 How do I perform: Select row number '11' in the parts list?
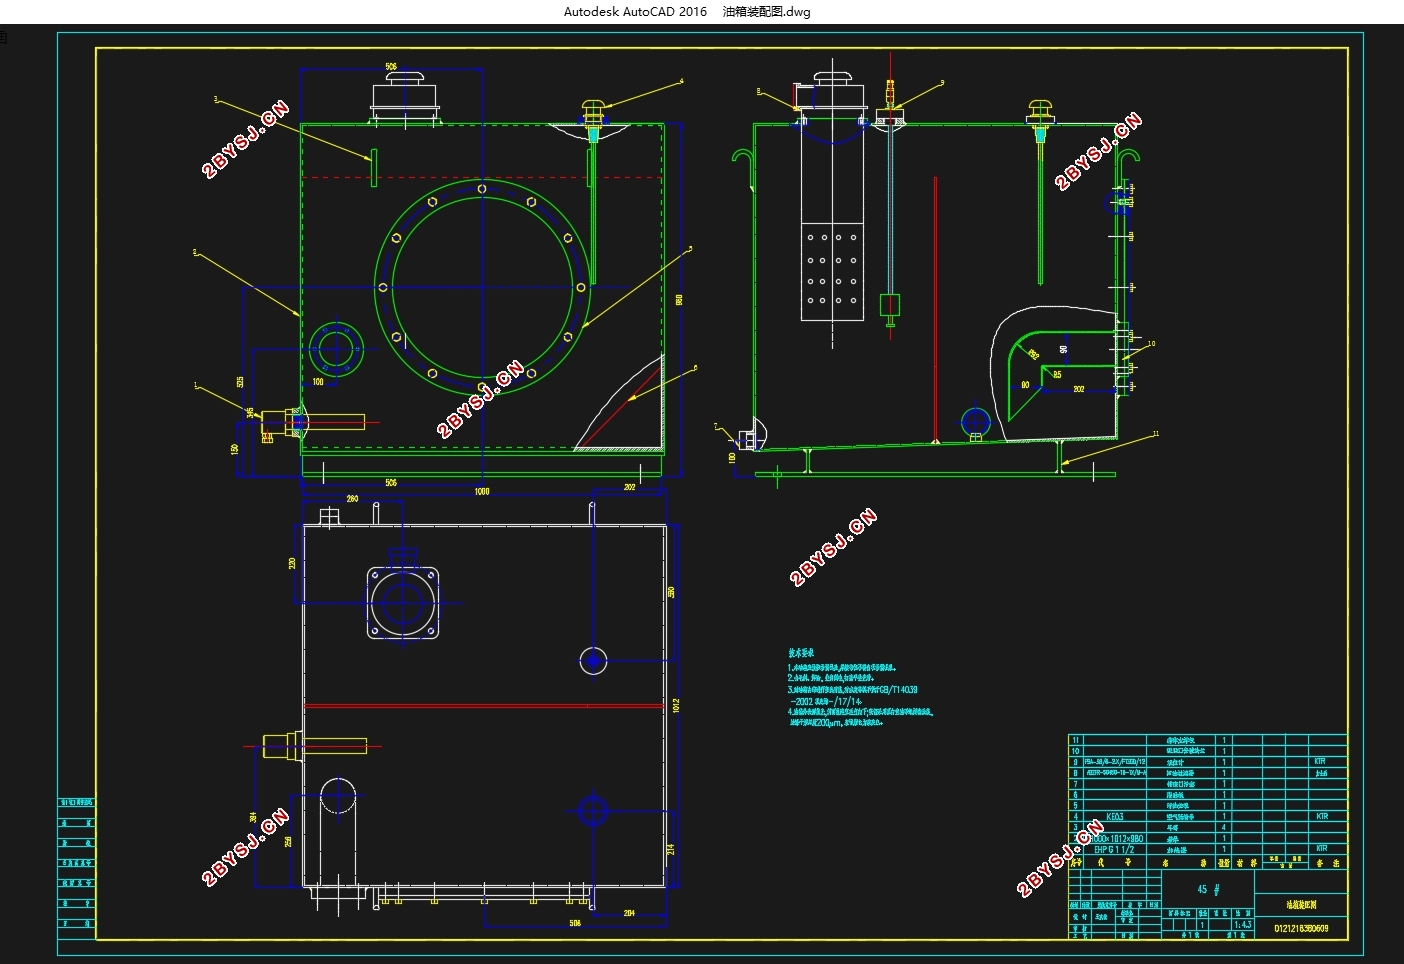coord(1075,740)
